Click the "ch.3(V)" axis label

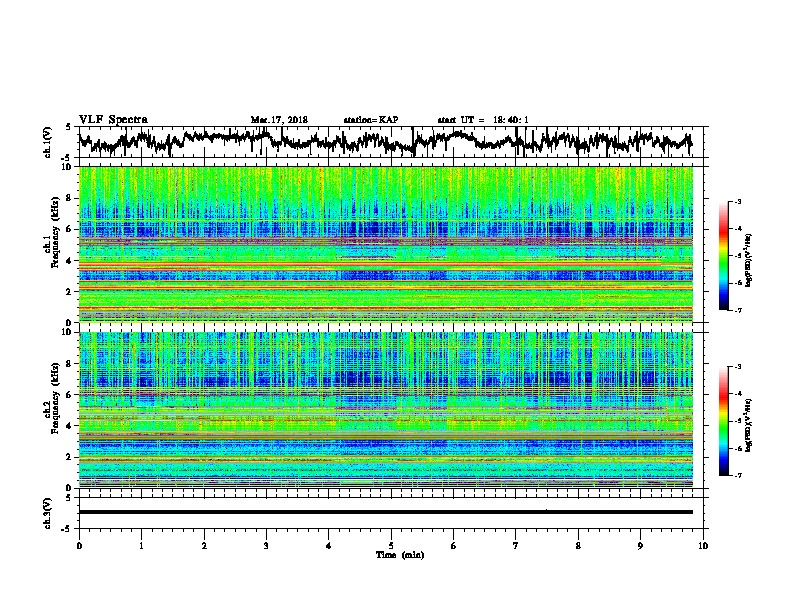[x=48, y=513]
